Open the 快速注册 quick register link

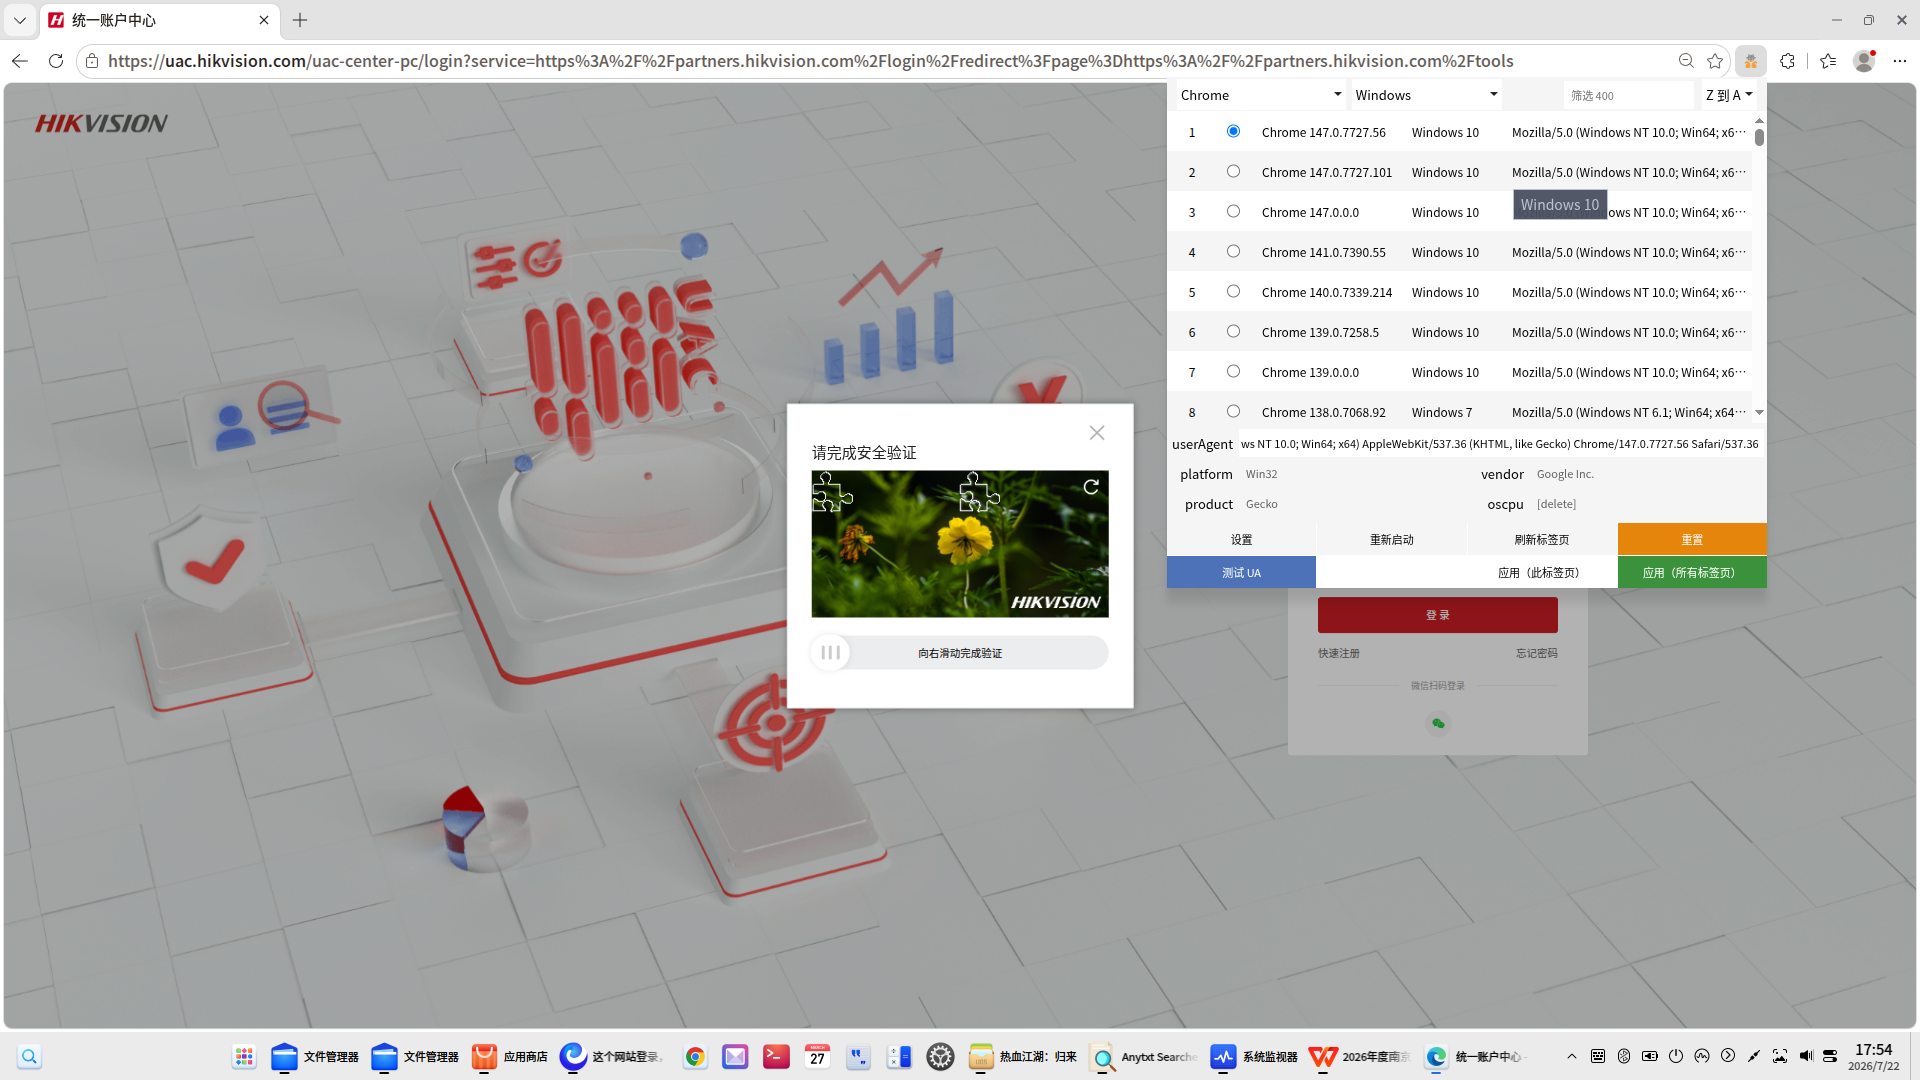pyautogui.click(x=1339, y=653)
